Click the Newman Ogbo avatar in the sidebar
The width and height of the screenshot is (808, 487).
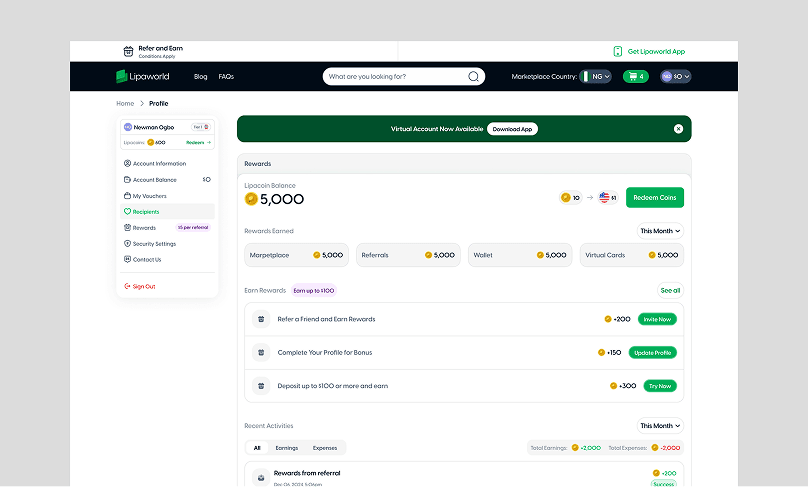128,127
